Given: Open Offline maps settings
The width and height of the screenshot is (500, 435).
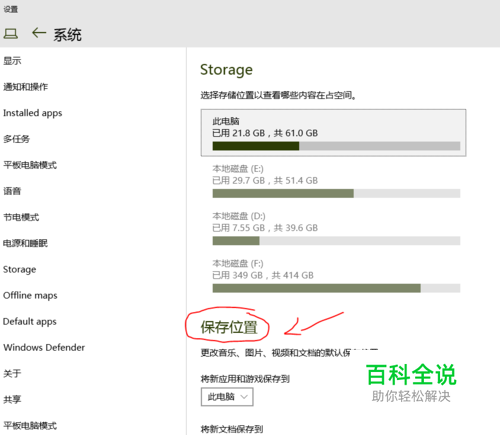Looking at the screenshot, I should pyautogui.click(x=30, y=295).
